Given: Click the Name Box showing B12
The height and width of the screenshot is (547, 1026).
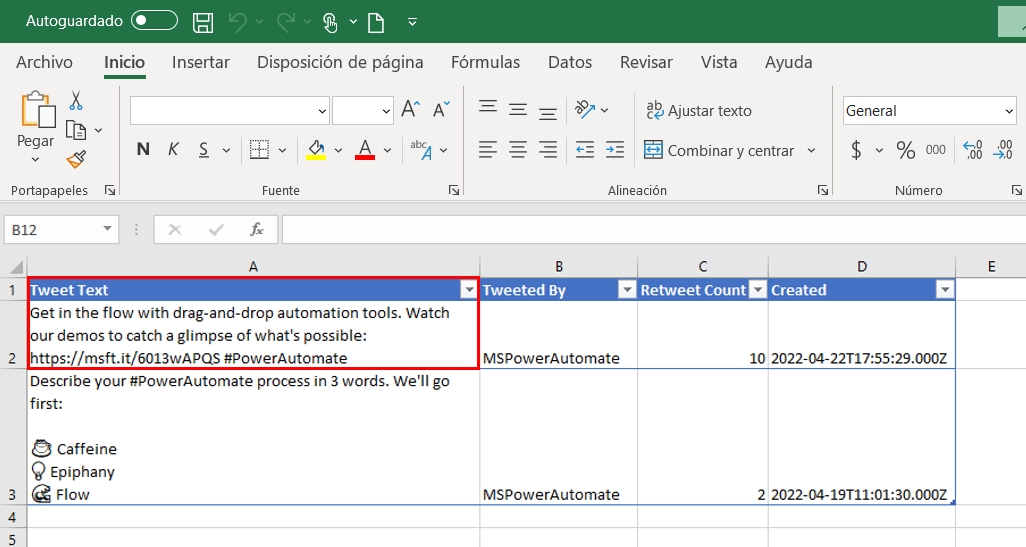Looking at the screenshot, I should (62, 230).
